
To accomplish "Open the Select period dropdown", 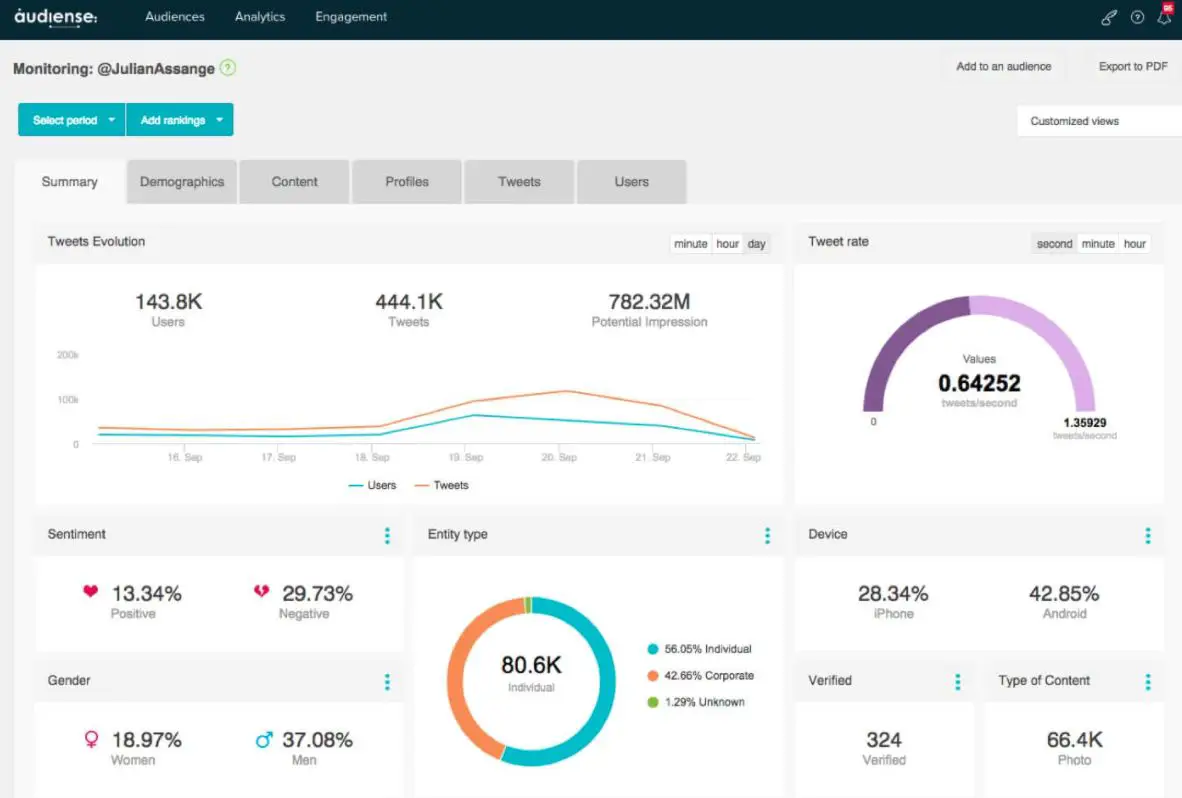I will (x=72, y=120).
